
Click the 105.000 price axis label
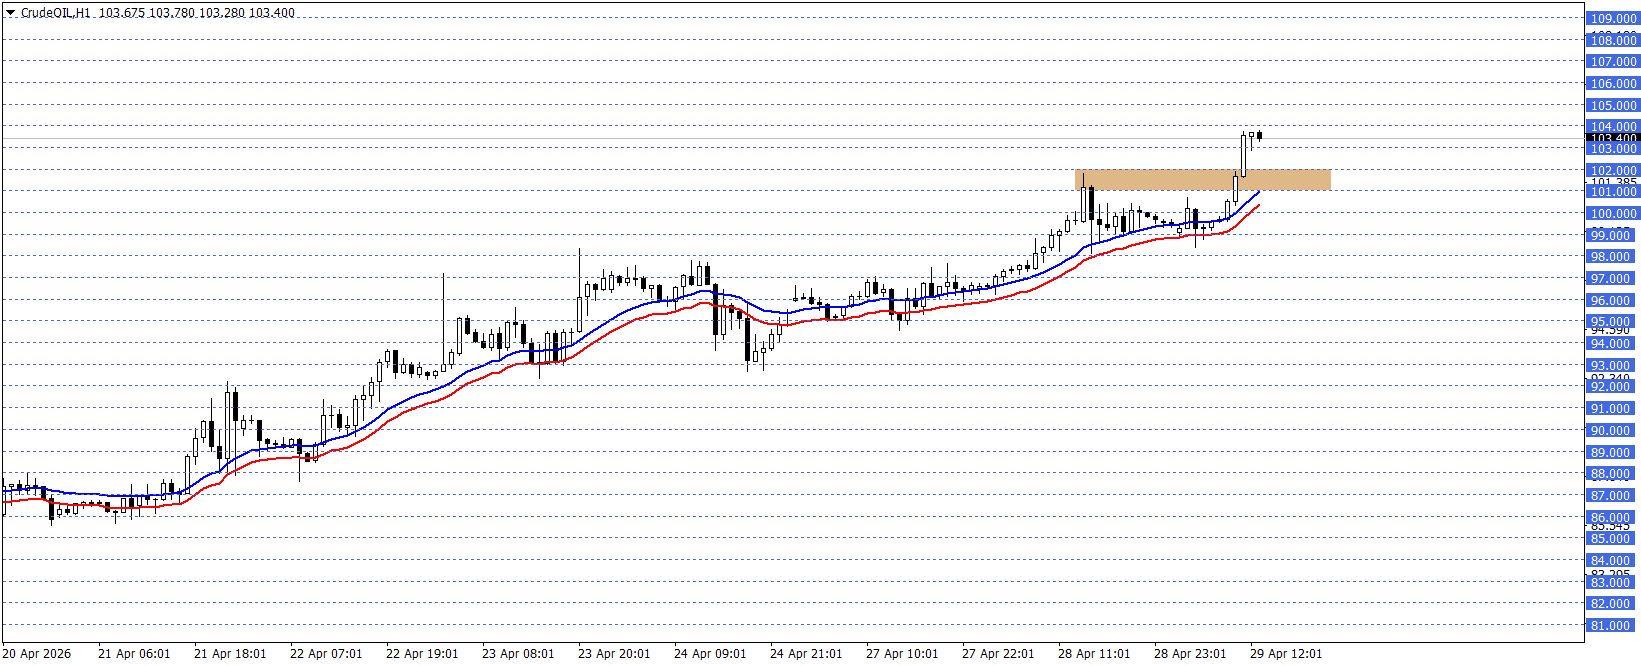1613,105
